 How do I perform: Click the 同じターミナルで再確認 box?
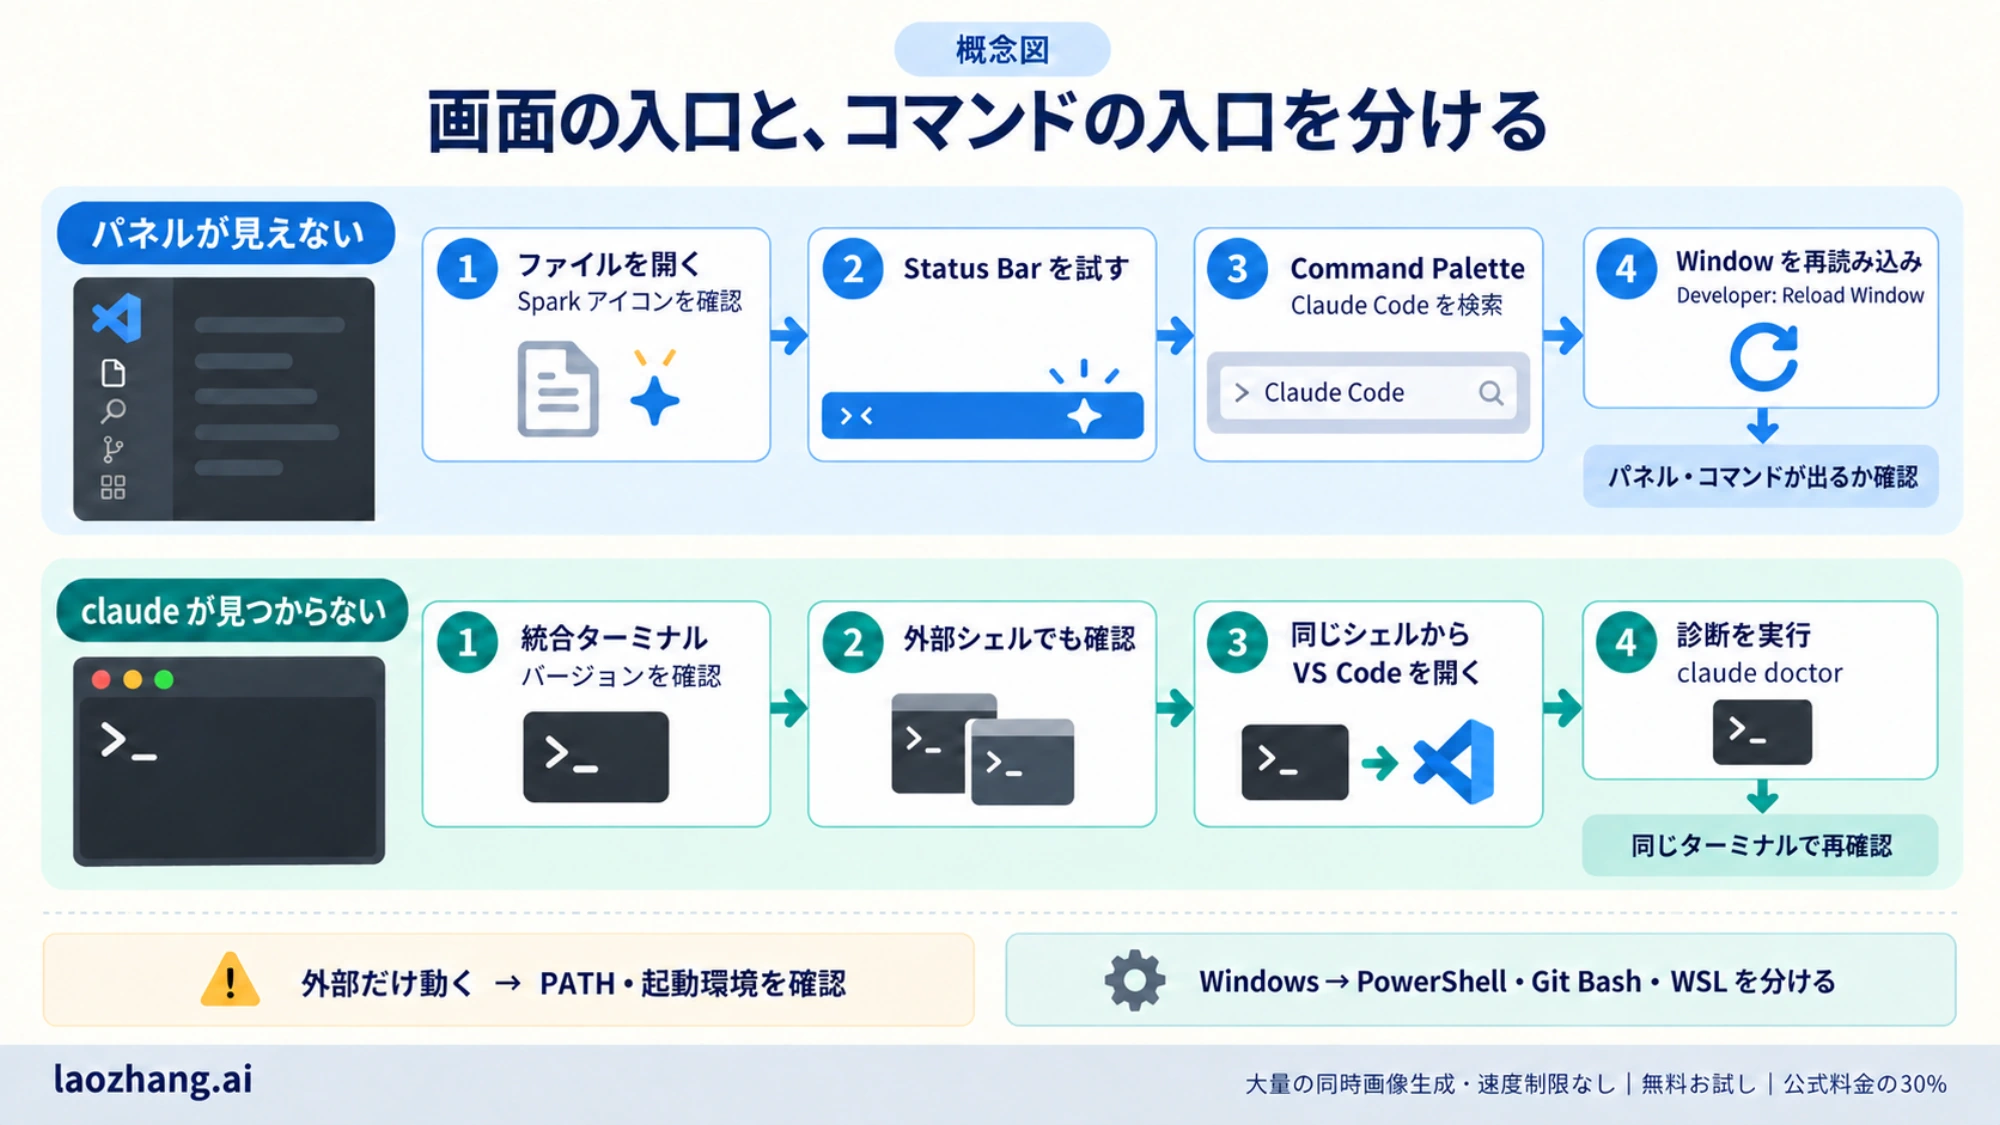1760,846
